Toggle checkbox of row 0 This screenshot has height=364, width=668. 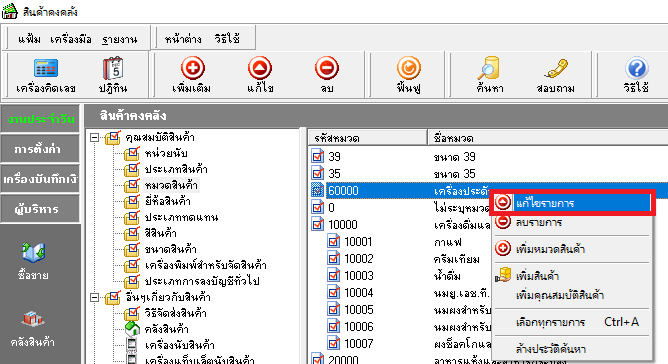click(317, 207)
